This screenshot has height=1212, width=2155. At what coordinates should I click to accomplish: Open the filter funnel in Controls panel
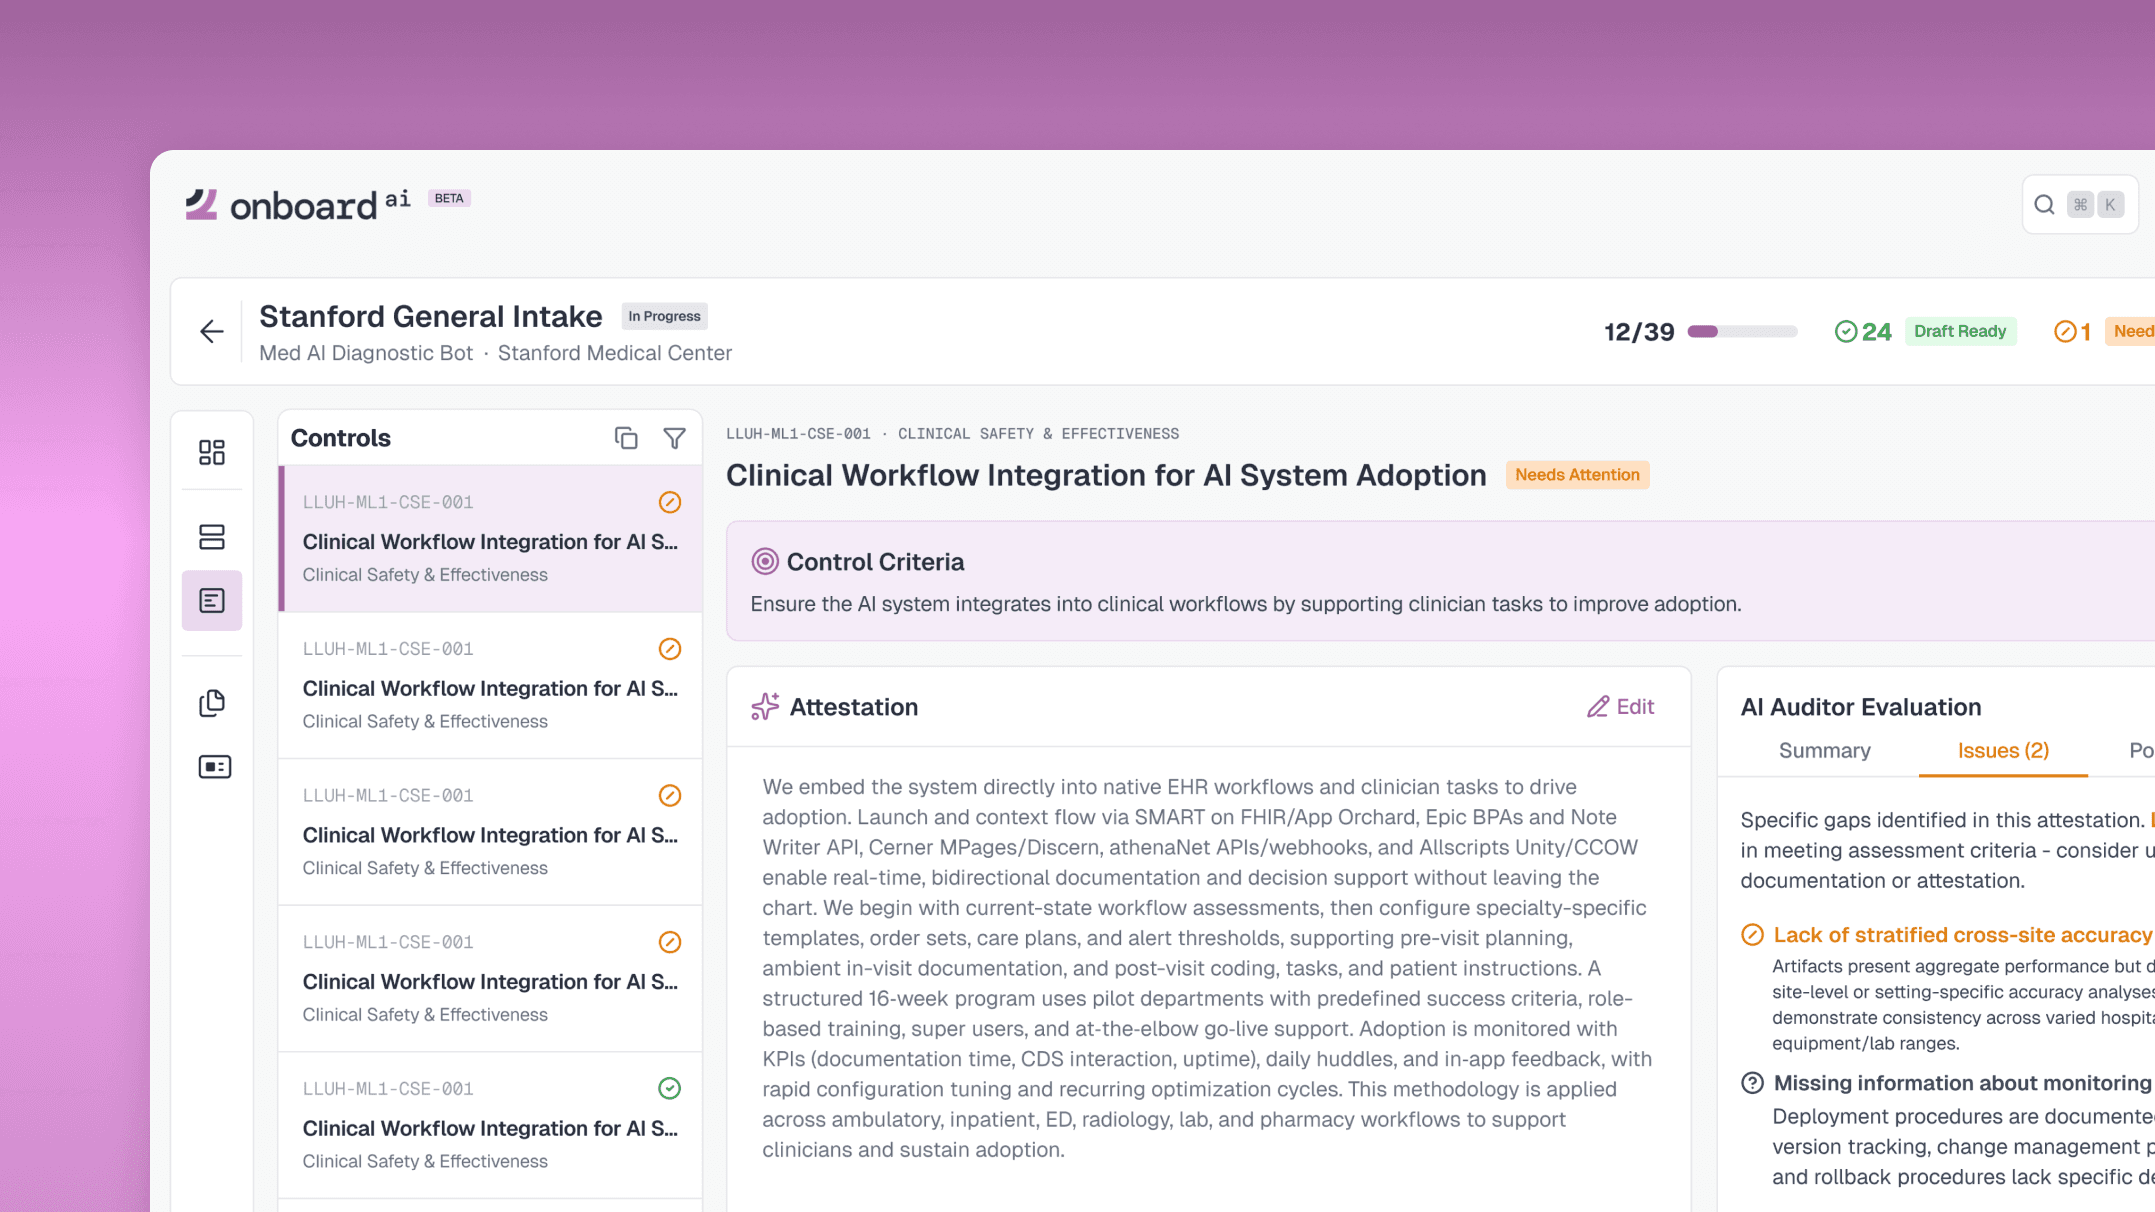[x=674, y=438]
